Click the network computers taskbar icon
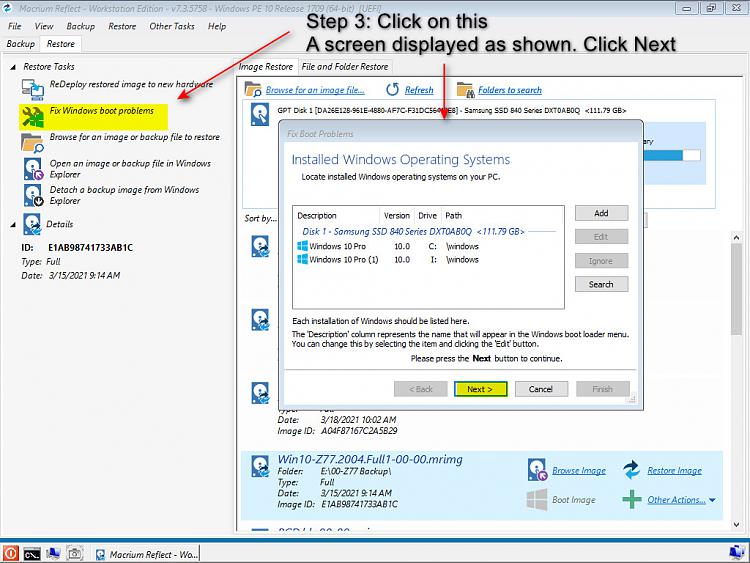The image size is (750, 563). coord(53,553)
